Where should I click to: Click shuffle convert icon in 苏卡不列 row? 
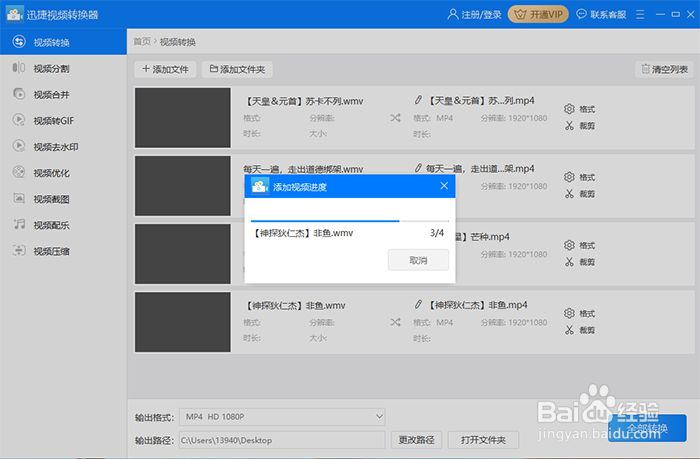pyautogui.click(x=395, y=118)
